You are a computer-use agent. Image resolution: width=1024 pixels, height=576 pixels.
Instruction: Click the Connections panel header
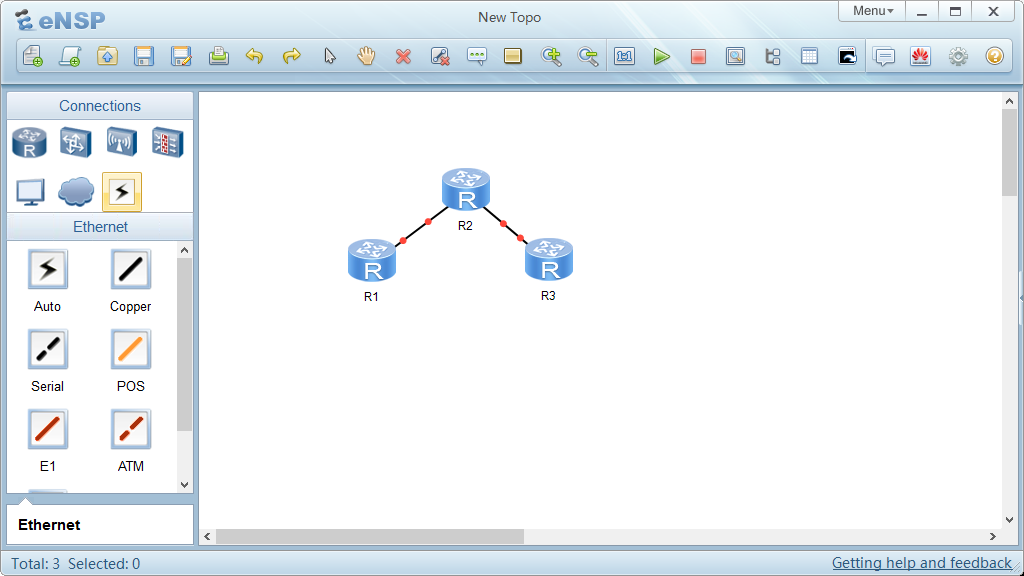tap(100, 106)
